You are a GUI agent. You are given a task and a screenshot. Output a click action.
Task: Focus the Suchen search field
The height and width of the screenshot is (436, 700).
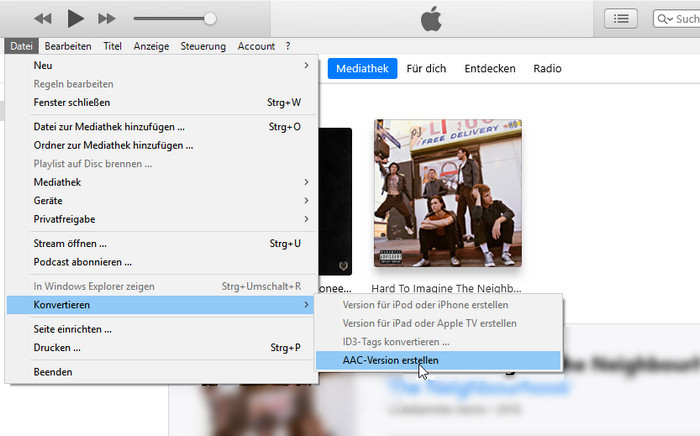pos(677,19)
